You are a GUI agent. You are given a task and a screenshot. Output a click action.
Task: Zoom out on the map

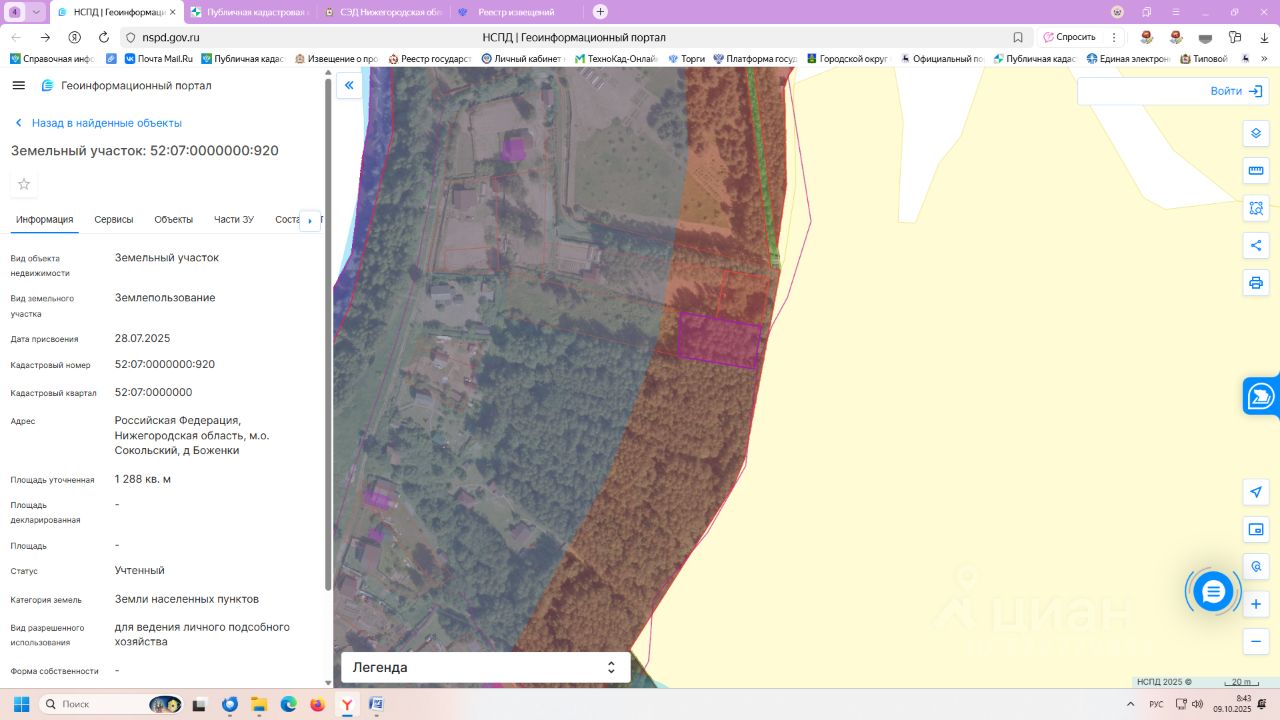(1256, 641)
